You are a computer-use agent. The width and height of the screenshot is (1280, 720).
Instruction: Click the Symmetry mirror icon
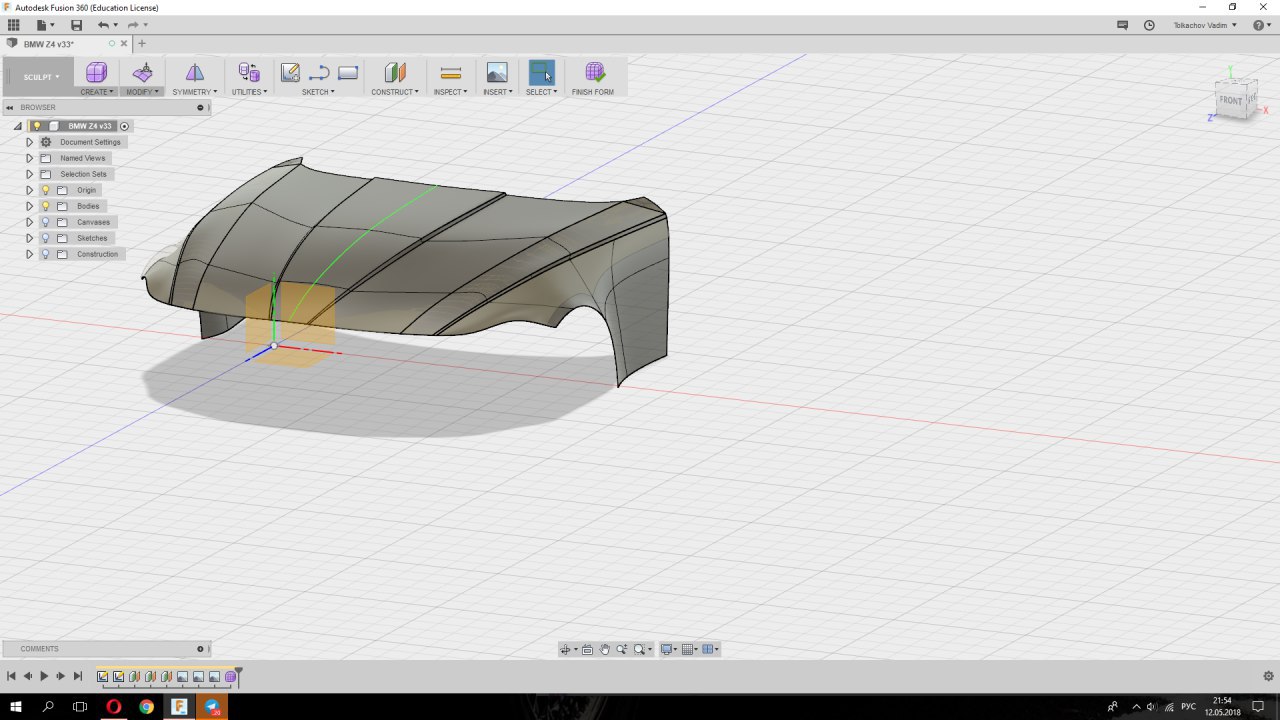195,72
